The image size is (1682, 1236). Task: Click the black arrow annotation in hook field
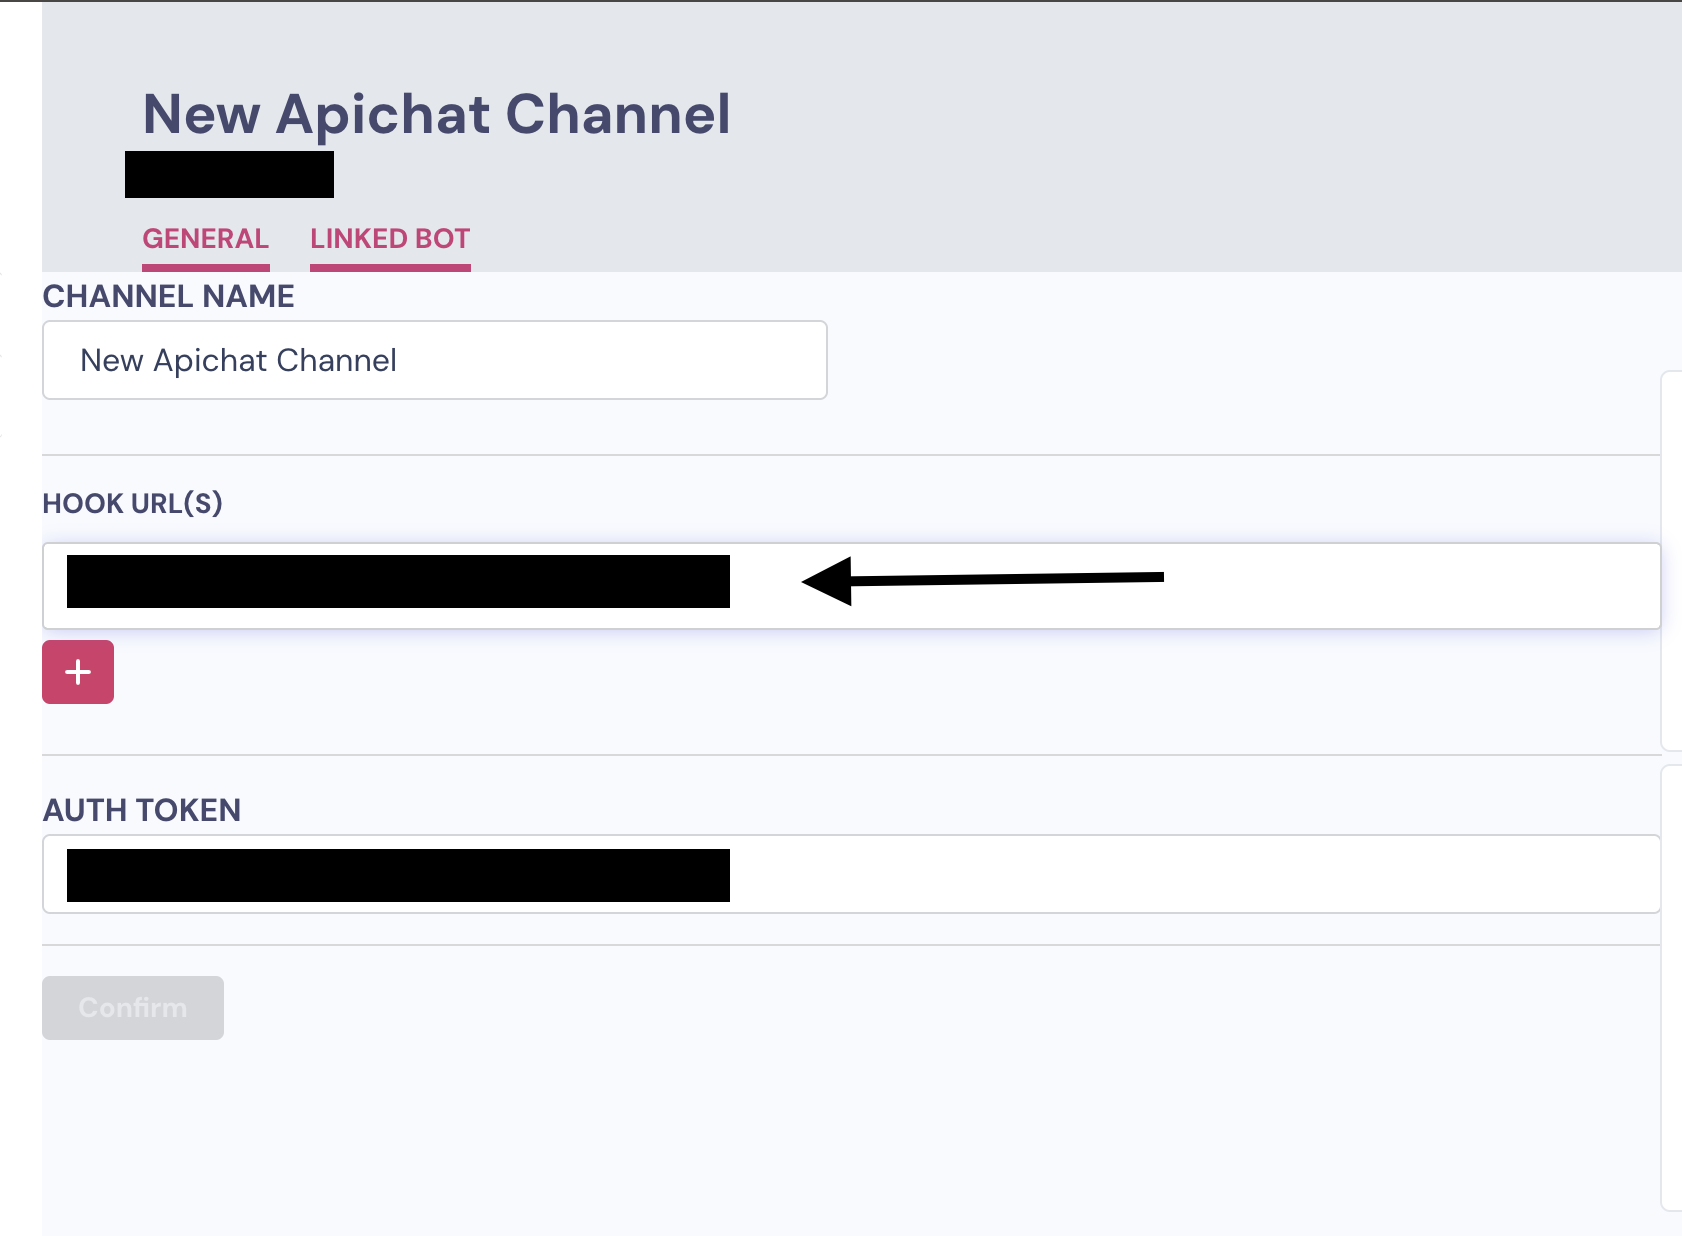pos(982,580)
